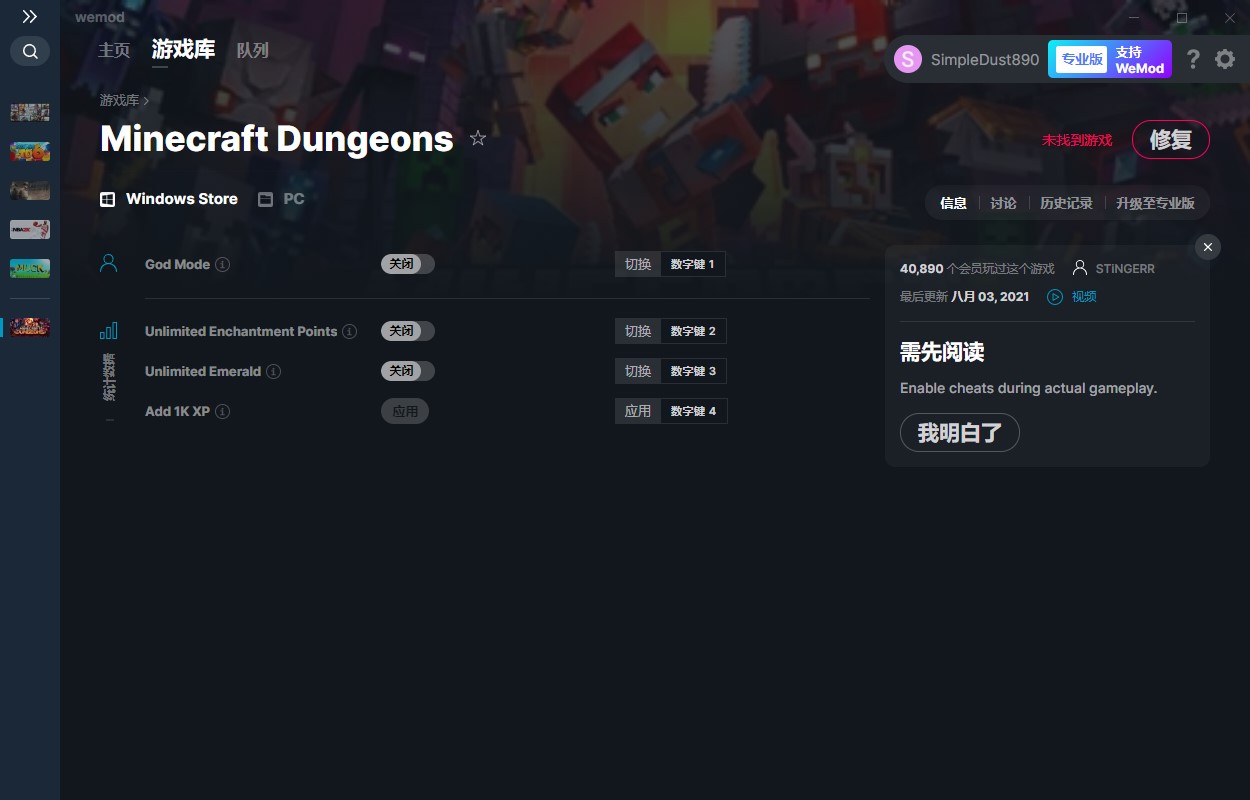Click the 支持 WeMod button
Screen dimensions: 1250x800
1140,60
